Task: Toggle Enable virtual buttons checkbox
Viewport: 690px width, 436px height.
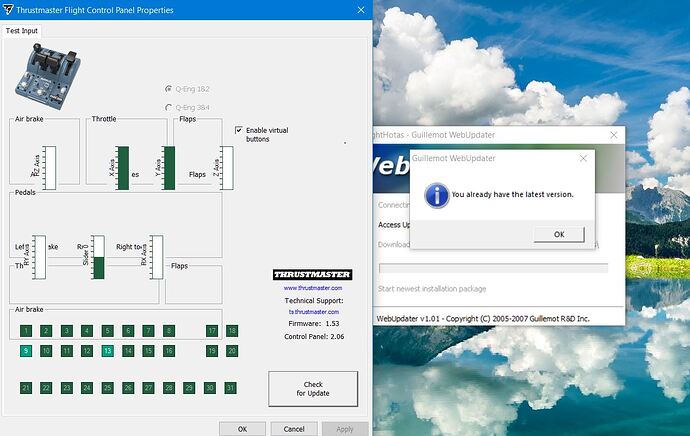Action: (239, 130)
